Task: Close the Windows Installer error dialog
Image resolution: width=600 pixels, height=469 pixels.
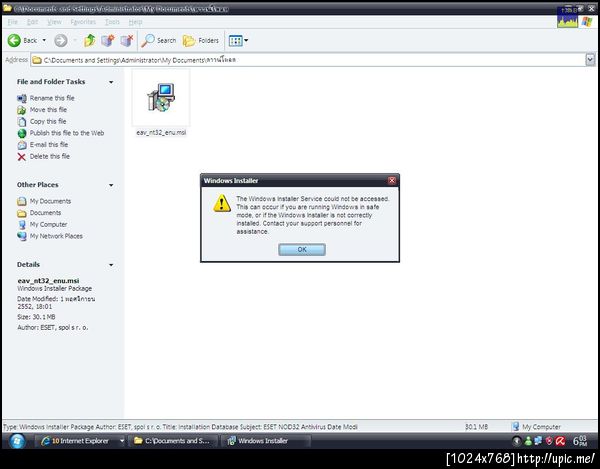Action: (x=391, y=181)
